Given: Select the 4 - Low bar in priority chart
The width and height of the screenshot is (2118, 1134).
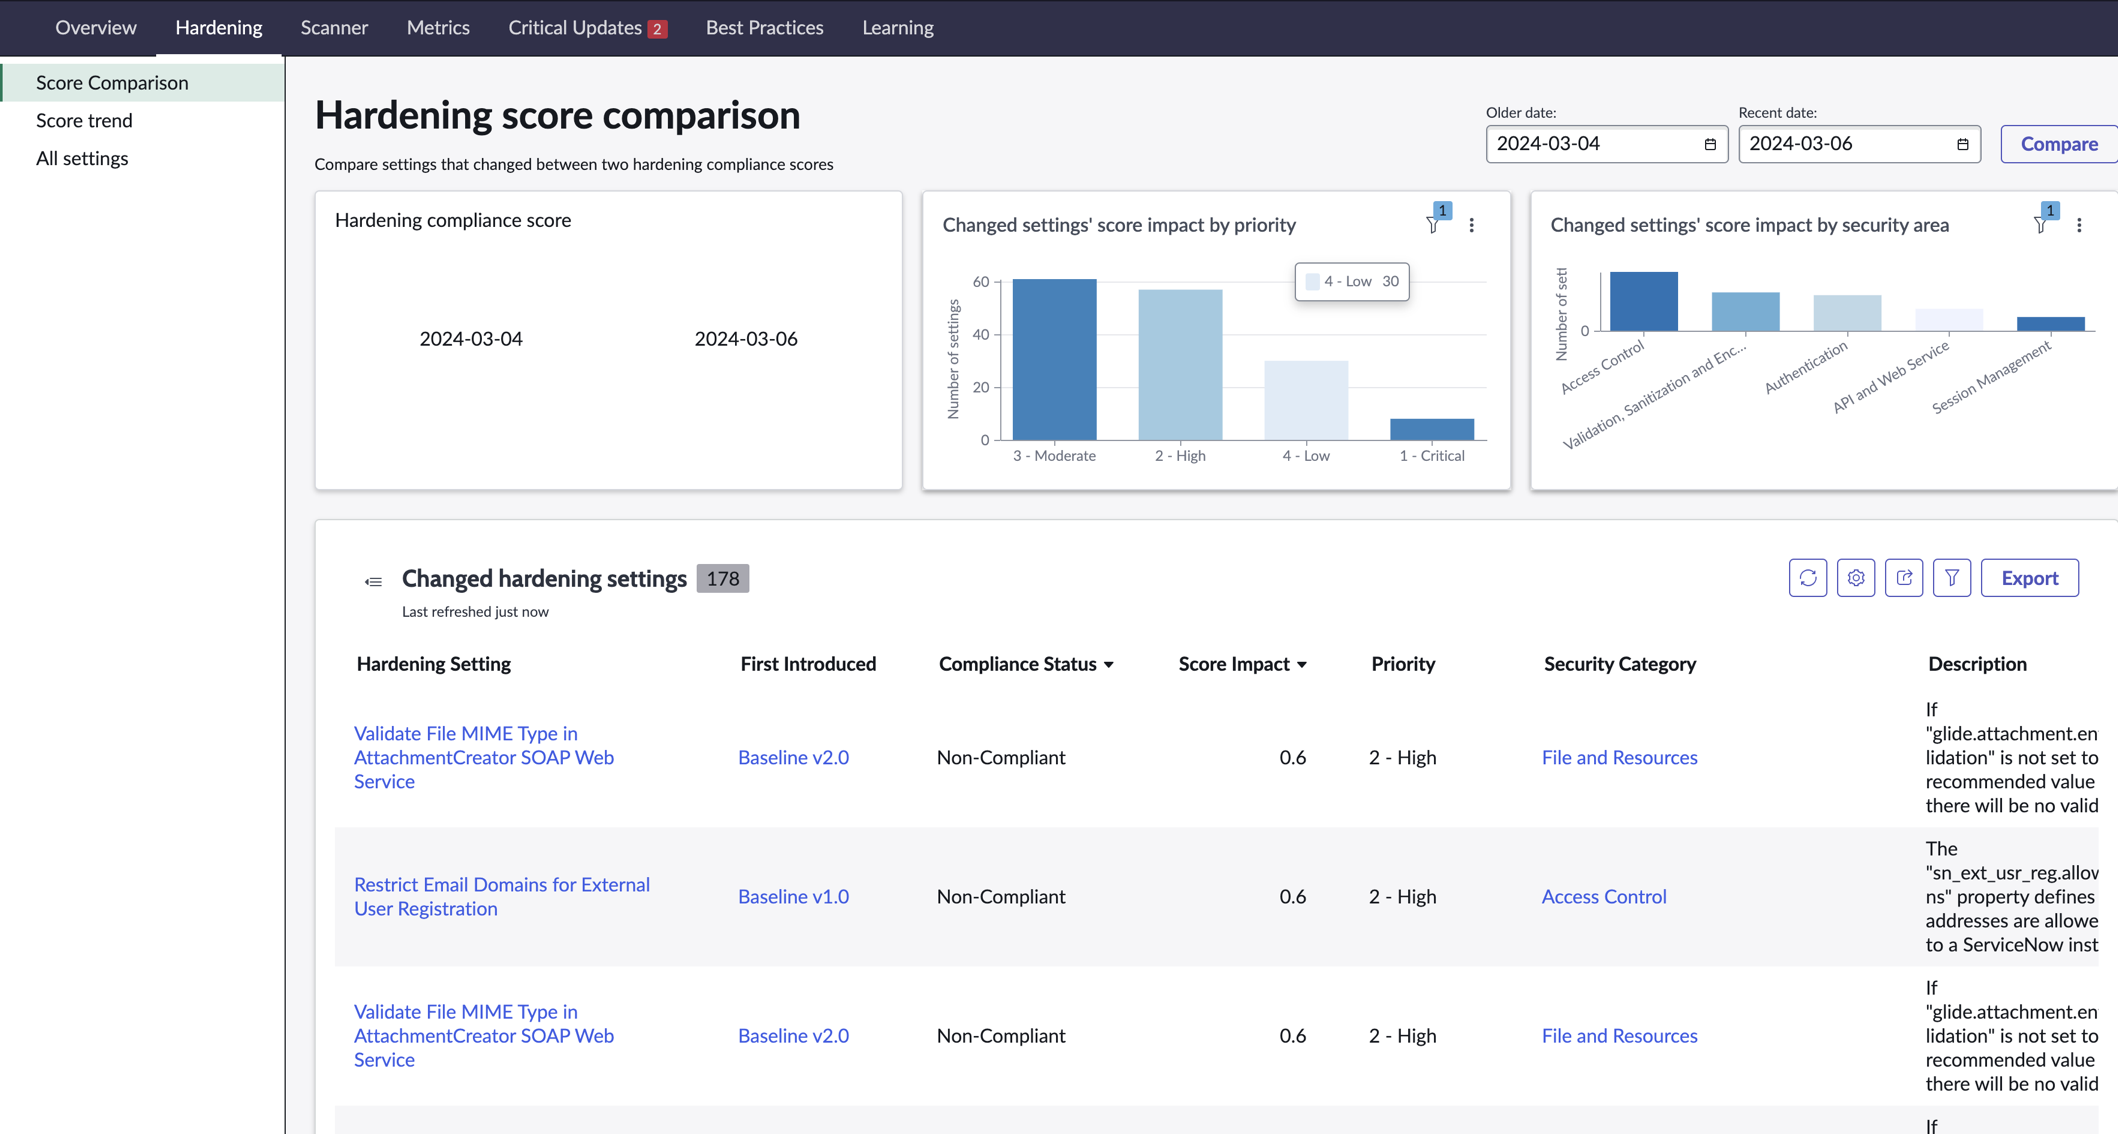Looking at the screenshot, I should click(x=1306, y=400).
